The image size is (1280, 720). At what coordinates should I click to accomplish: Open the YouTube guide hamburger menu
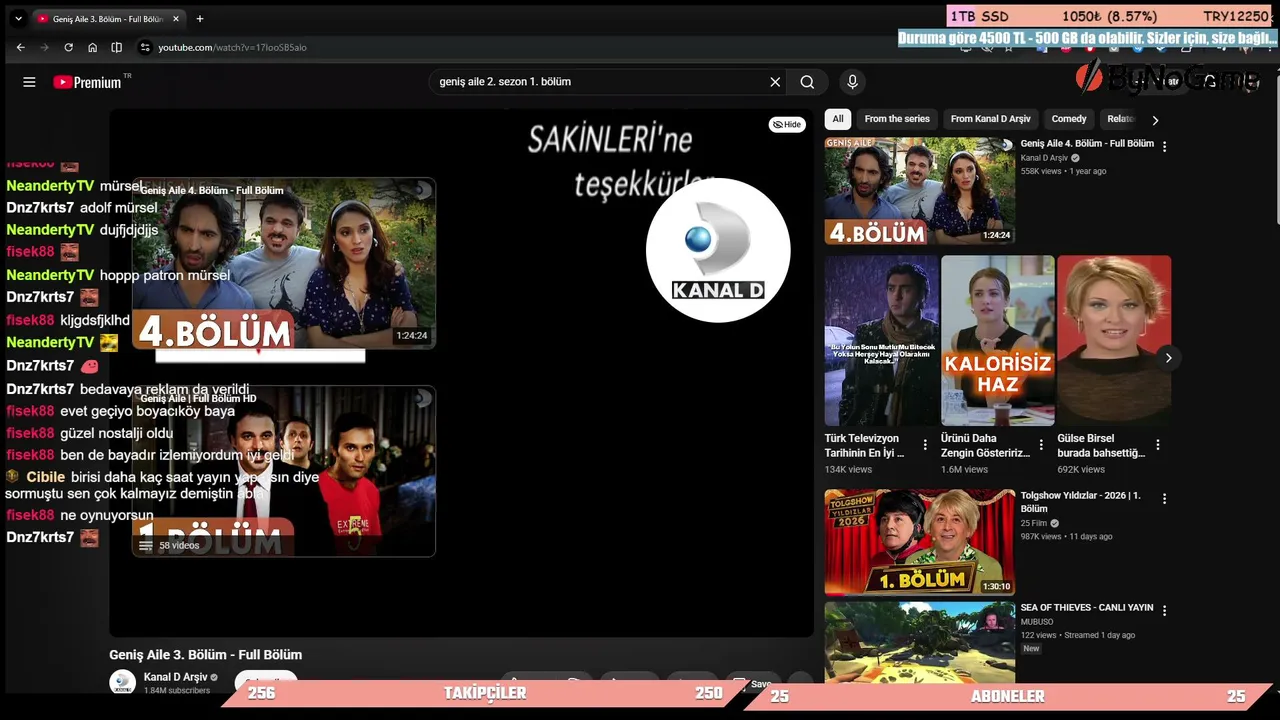pos(29,82)
